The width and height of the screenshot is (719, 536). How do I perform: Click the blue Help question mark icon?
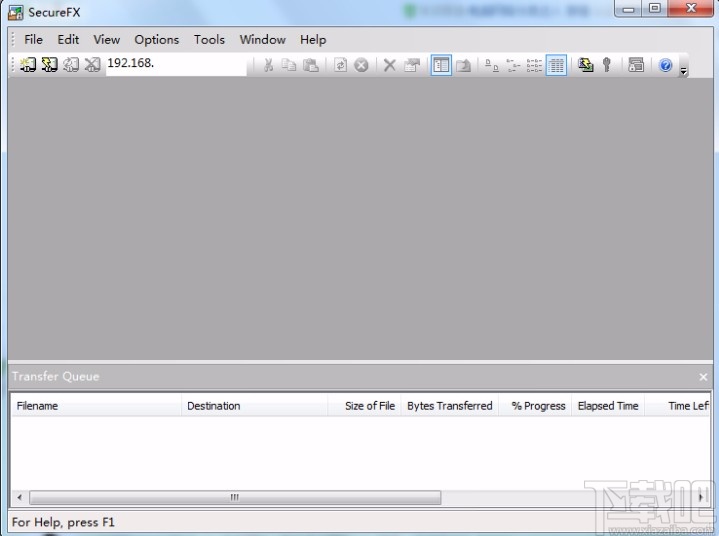coord(665,65)
